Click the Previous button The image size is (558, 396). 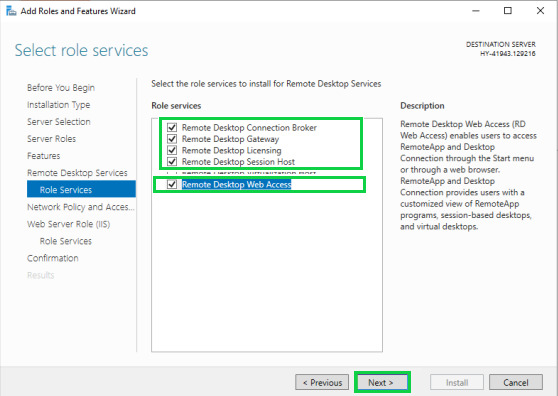coord(322,382)
